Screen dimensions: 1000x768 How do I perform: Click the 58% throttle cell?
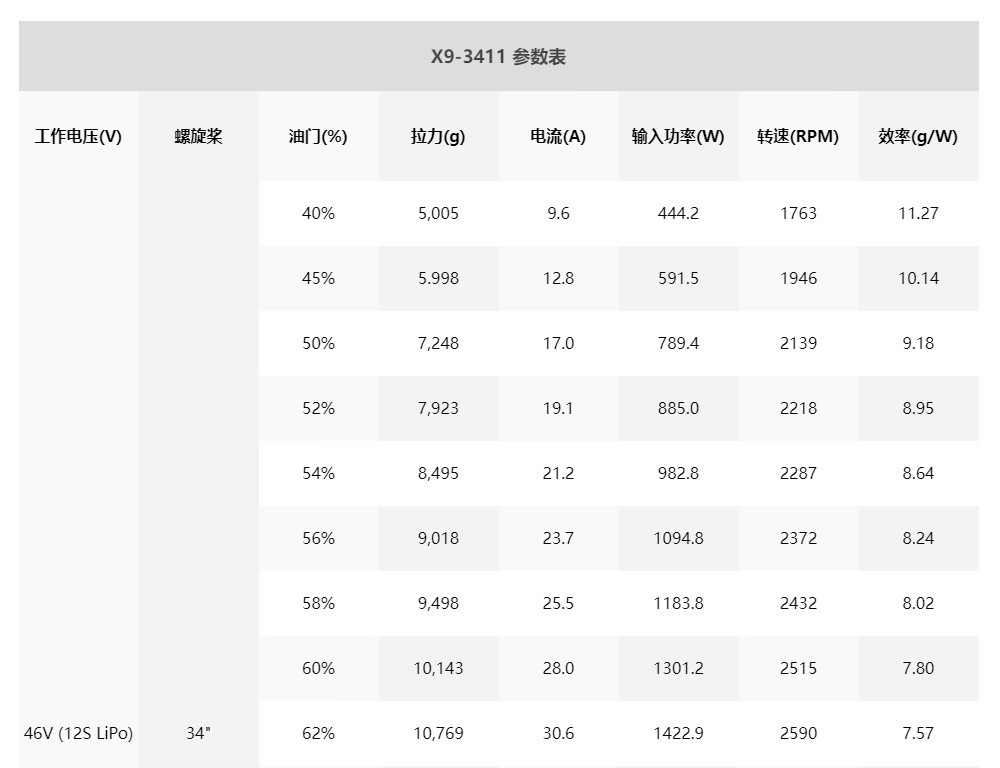click(x=318, y=603)
